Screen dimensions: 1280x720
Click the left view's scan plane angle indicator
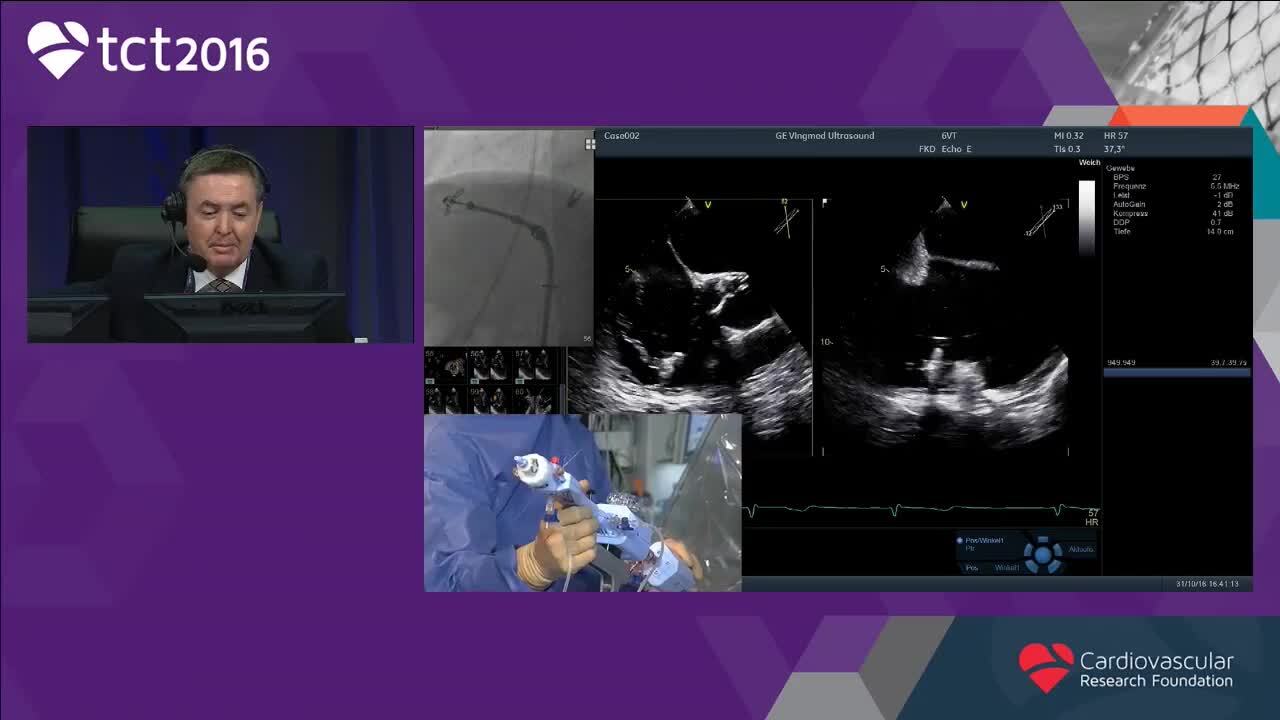(785, 220)
